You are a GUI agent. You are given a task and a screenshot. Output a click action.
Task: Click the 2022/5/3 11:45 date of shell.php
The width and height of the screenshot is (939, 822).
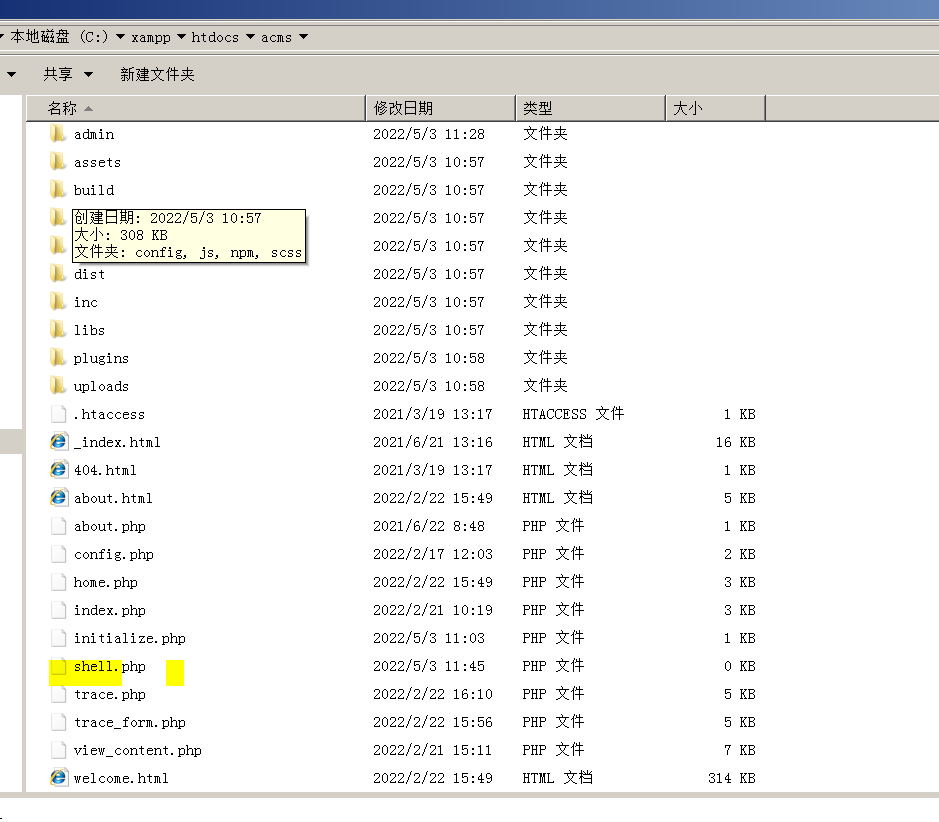429,666
